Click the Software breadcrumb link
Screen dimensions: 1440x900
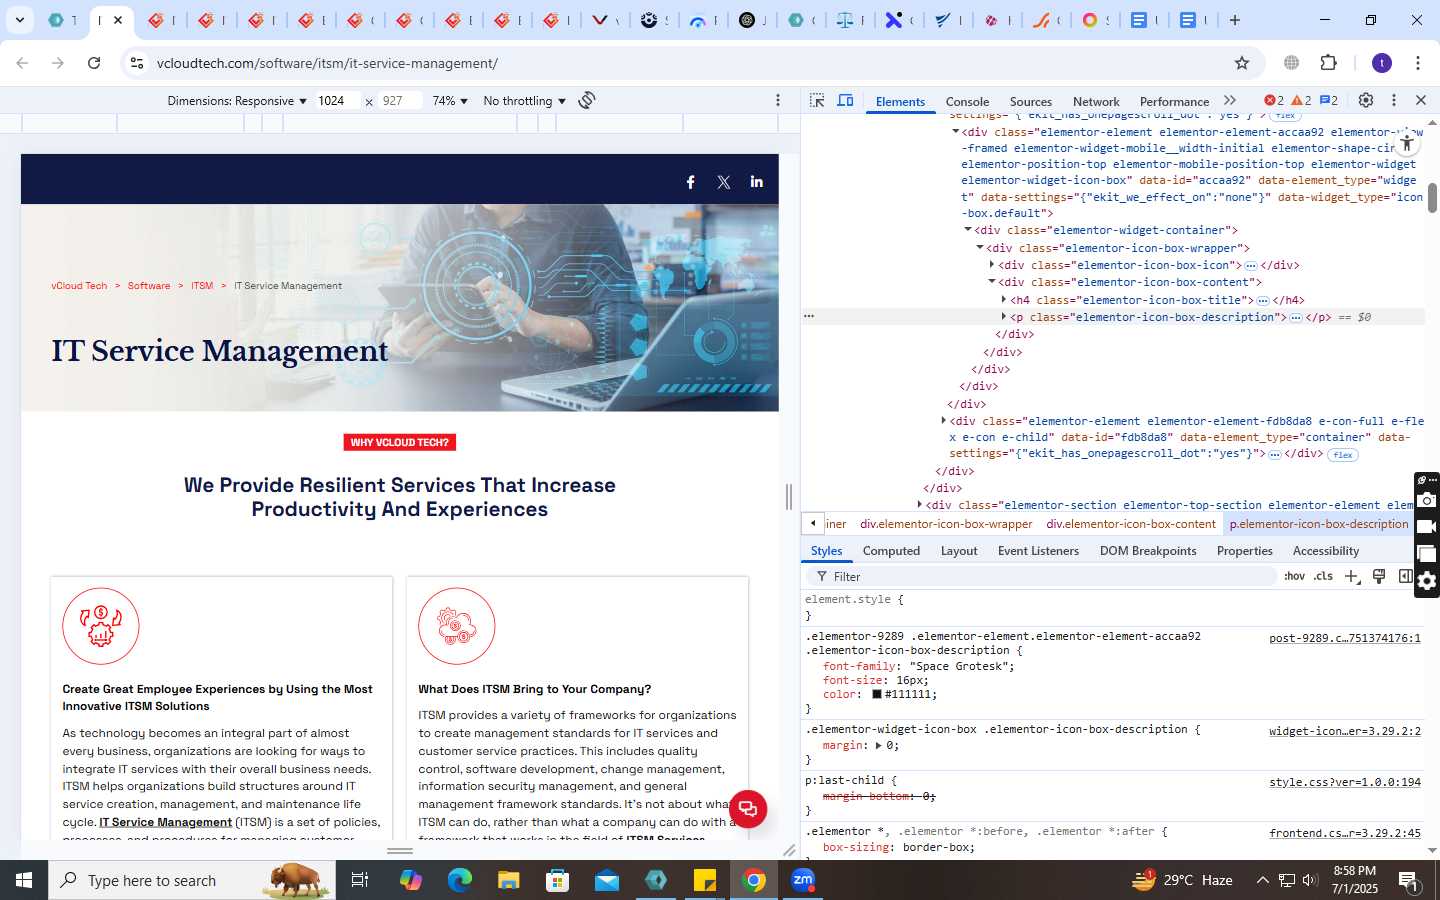149,286
